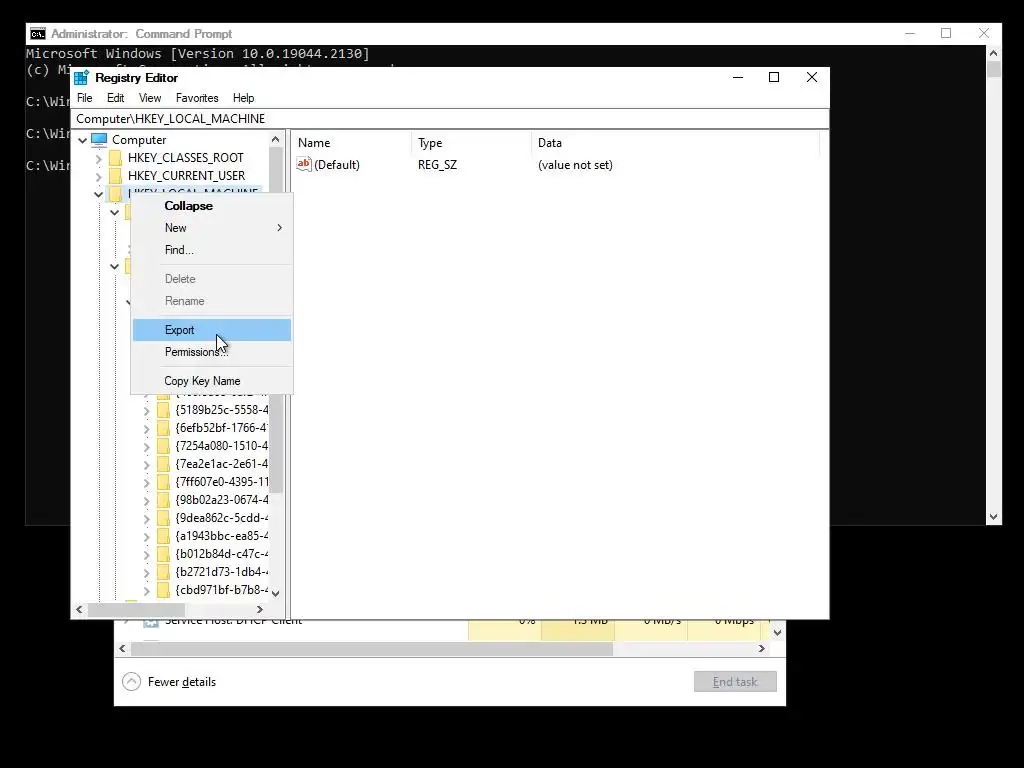Click folder icon of {7ff607e0-4395-11 key
Viewport: 1024px width, 768px height.
(163, 482)
